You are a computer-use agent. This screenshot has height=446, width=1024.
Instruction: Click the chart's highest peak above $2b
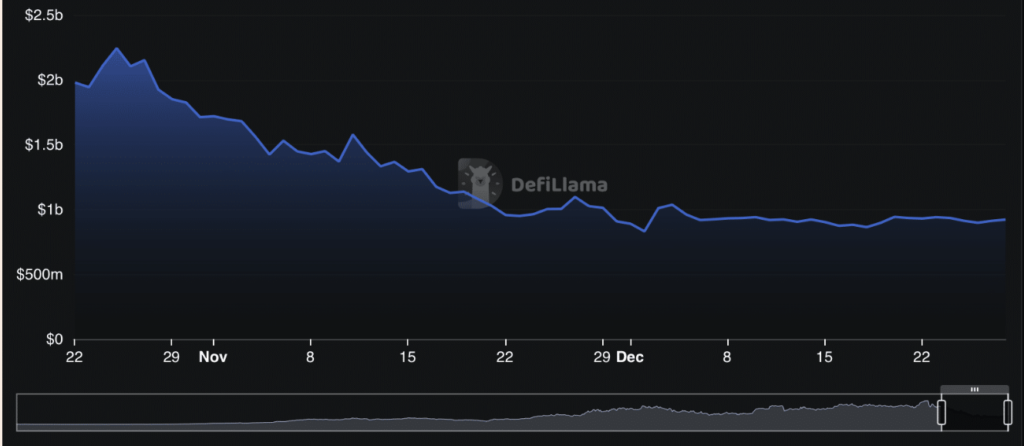116,48
